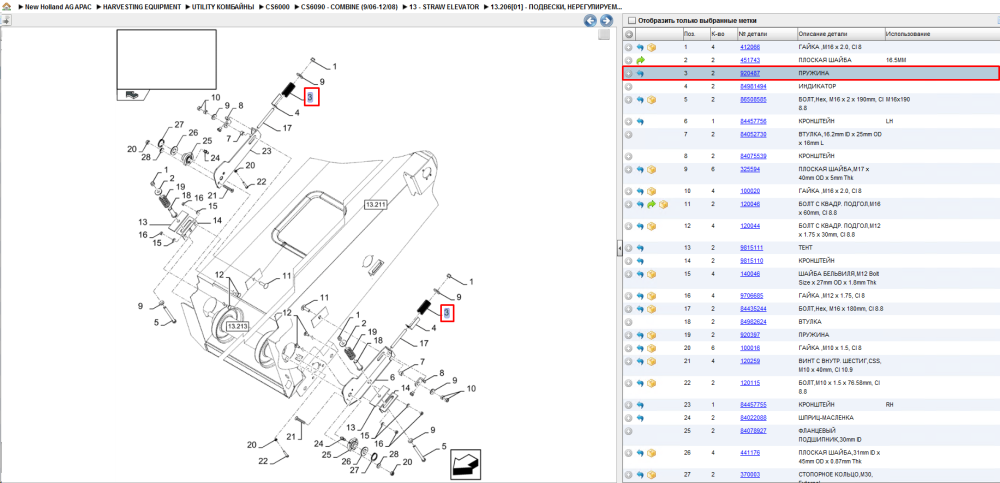This screenshot has height=483, width=1000.
Task: Open the 'New Holland AG APAC' breadcrumb
Action: (x=58, y=6)
